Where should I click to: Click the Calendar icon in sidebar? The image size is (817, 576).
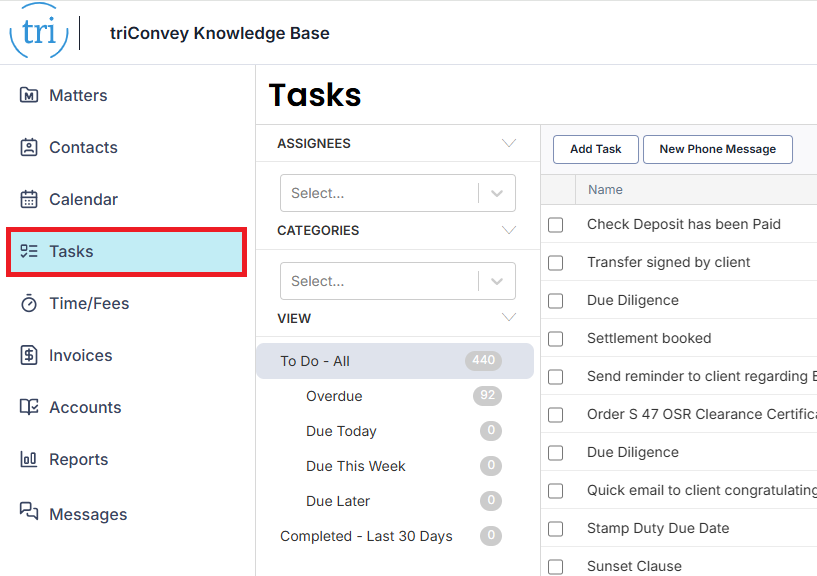tap(29, 200)
